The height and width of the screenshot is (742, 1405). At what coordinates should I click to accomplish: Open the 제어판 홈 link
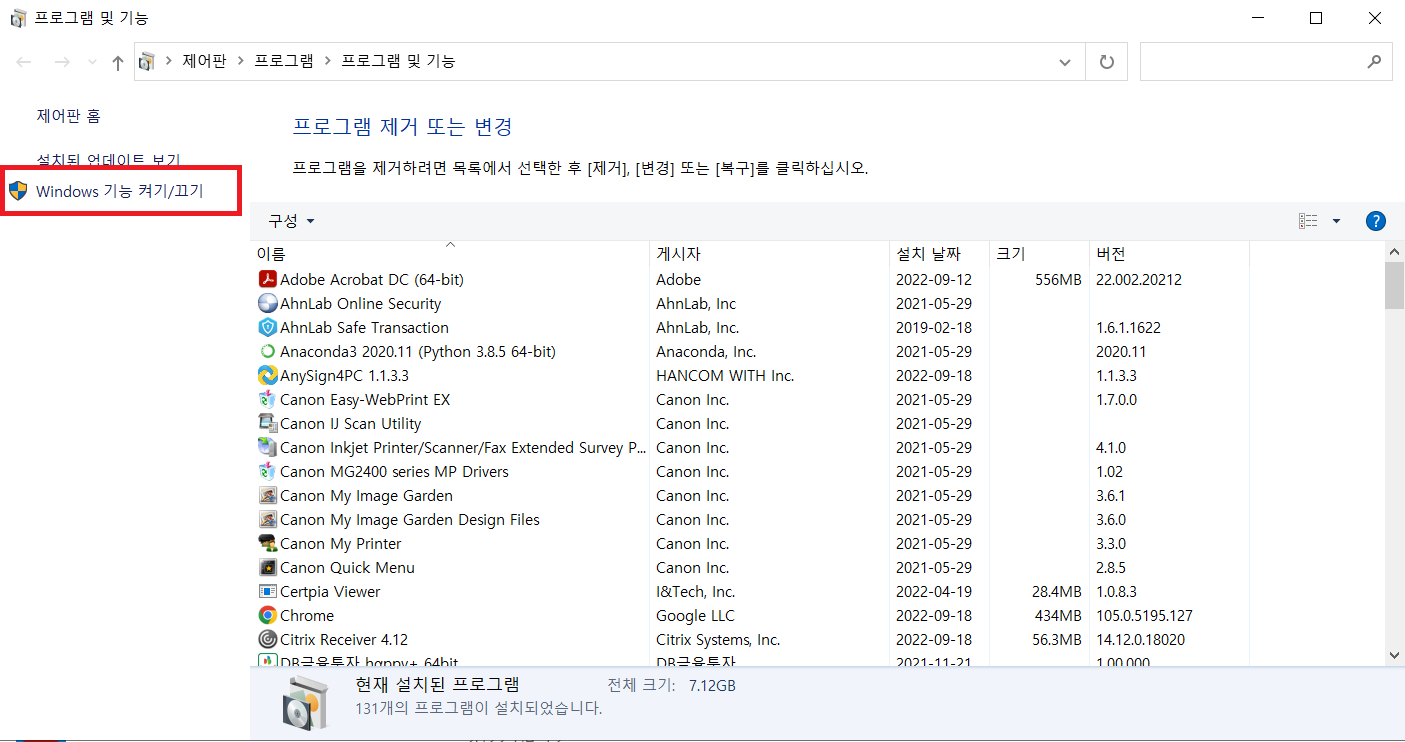tap(68, 116)
